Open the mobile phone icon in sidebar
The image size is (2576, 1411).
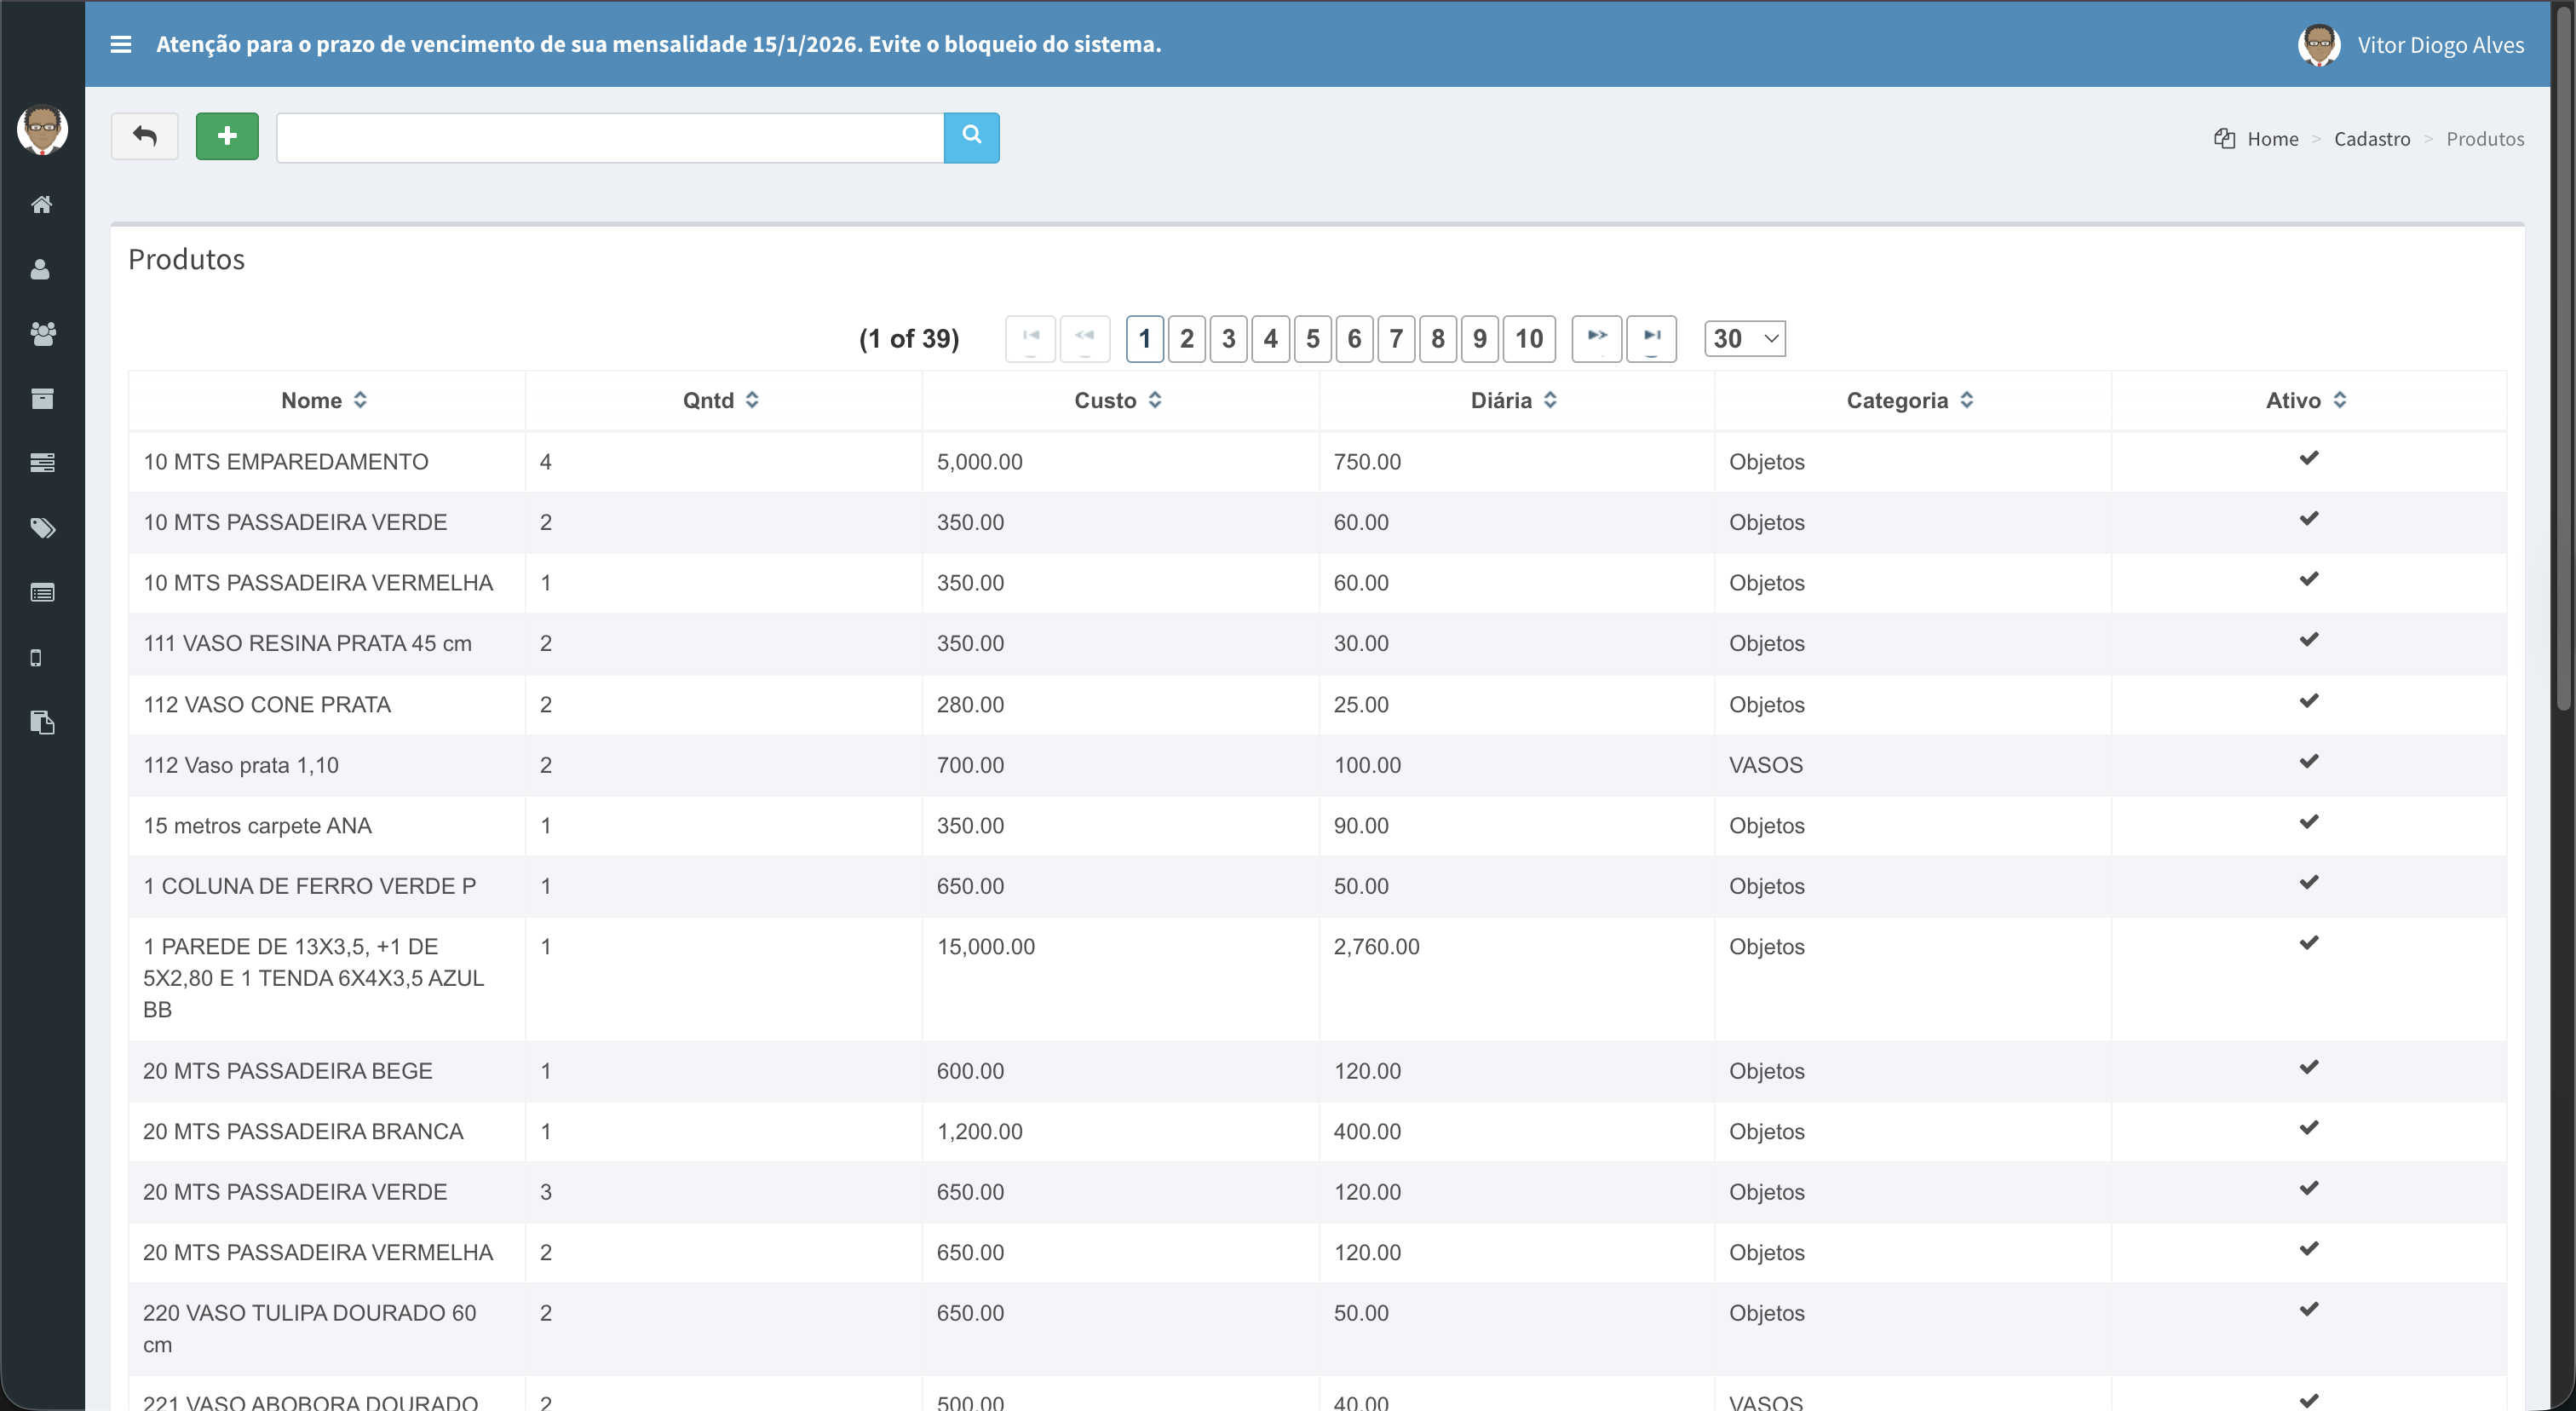36,658
